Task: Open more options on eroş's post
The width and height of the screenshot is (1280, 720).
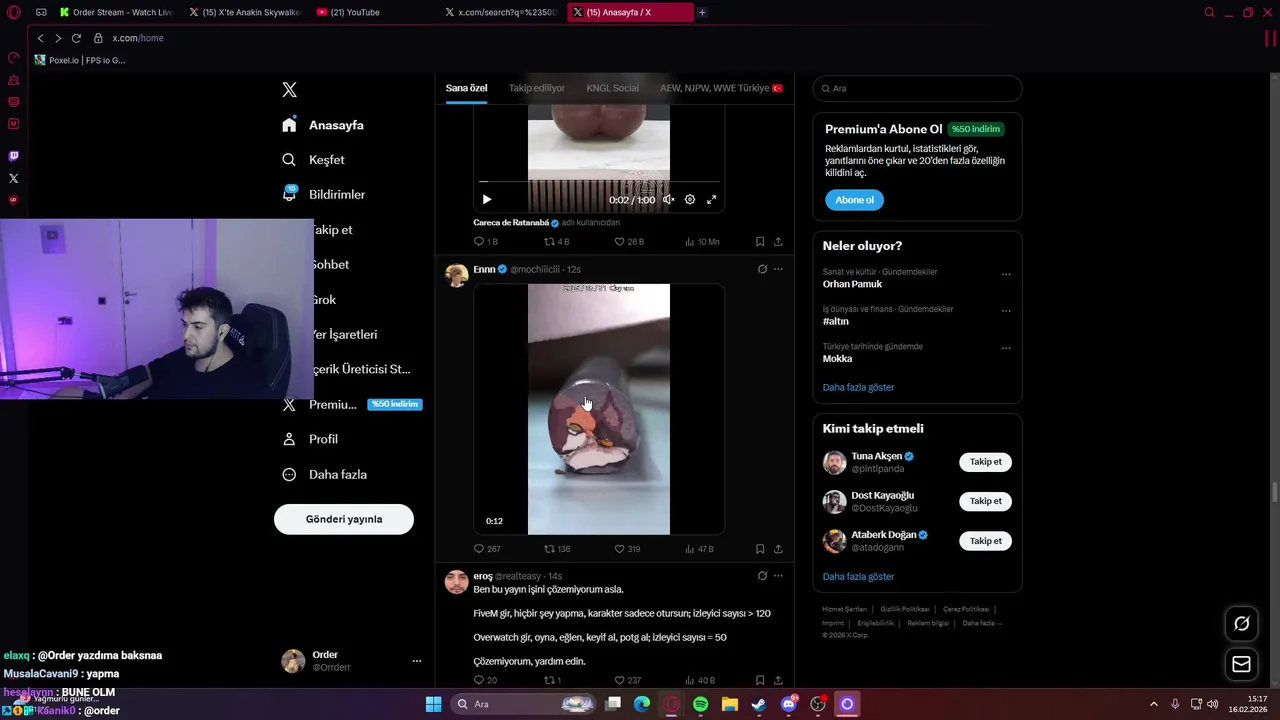Action: coord(778,576)
